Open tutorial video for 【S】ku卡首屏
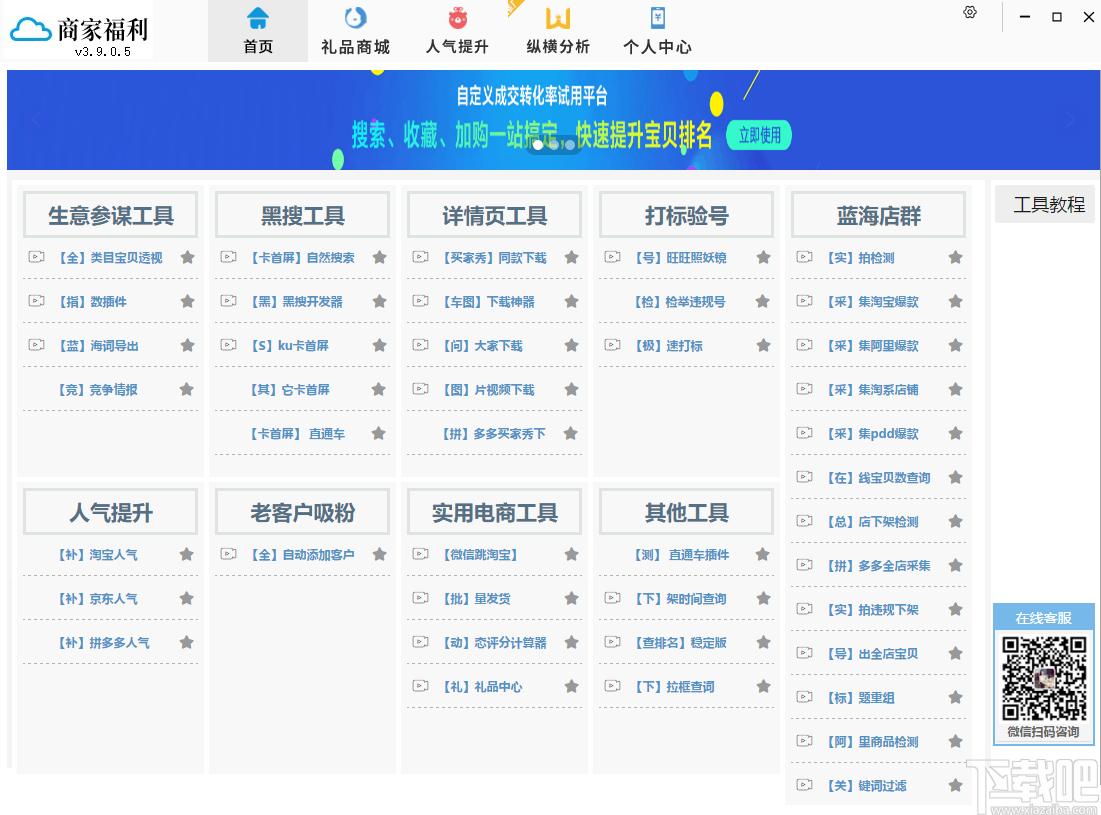 228,345
